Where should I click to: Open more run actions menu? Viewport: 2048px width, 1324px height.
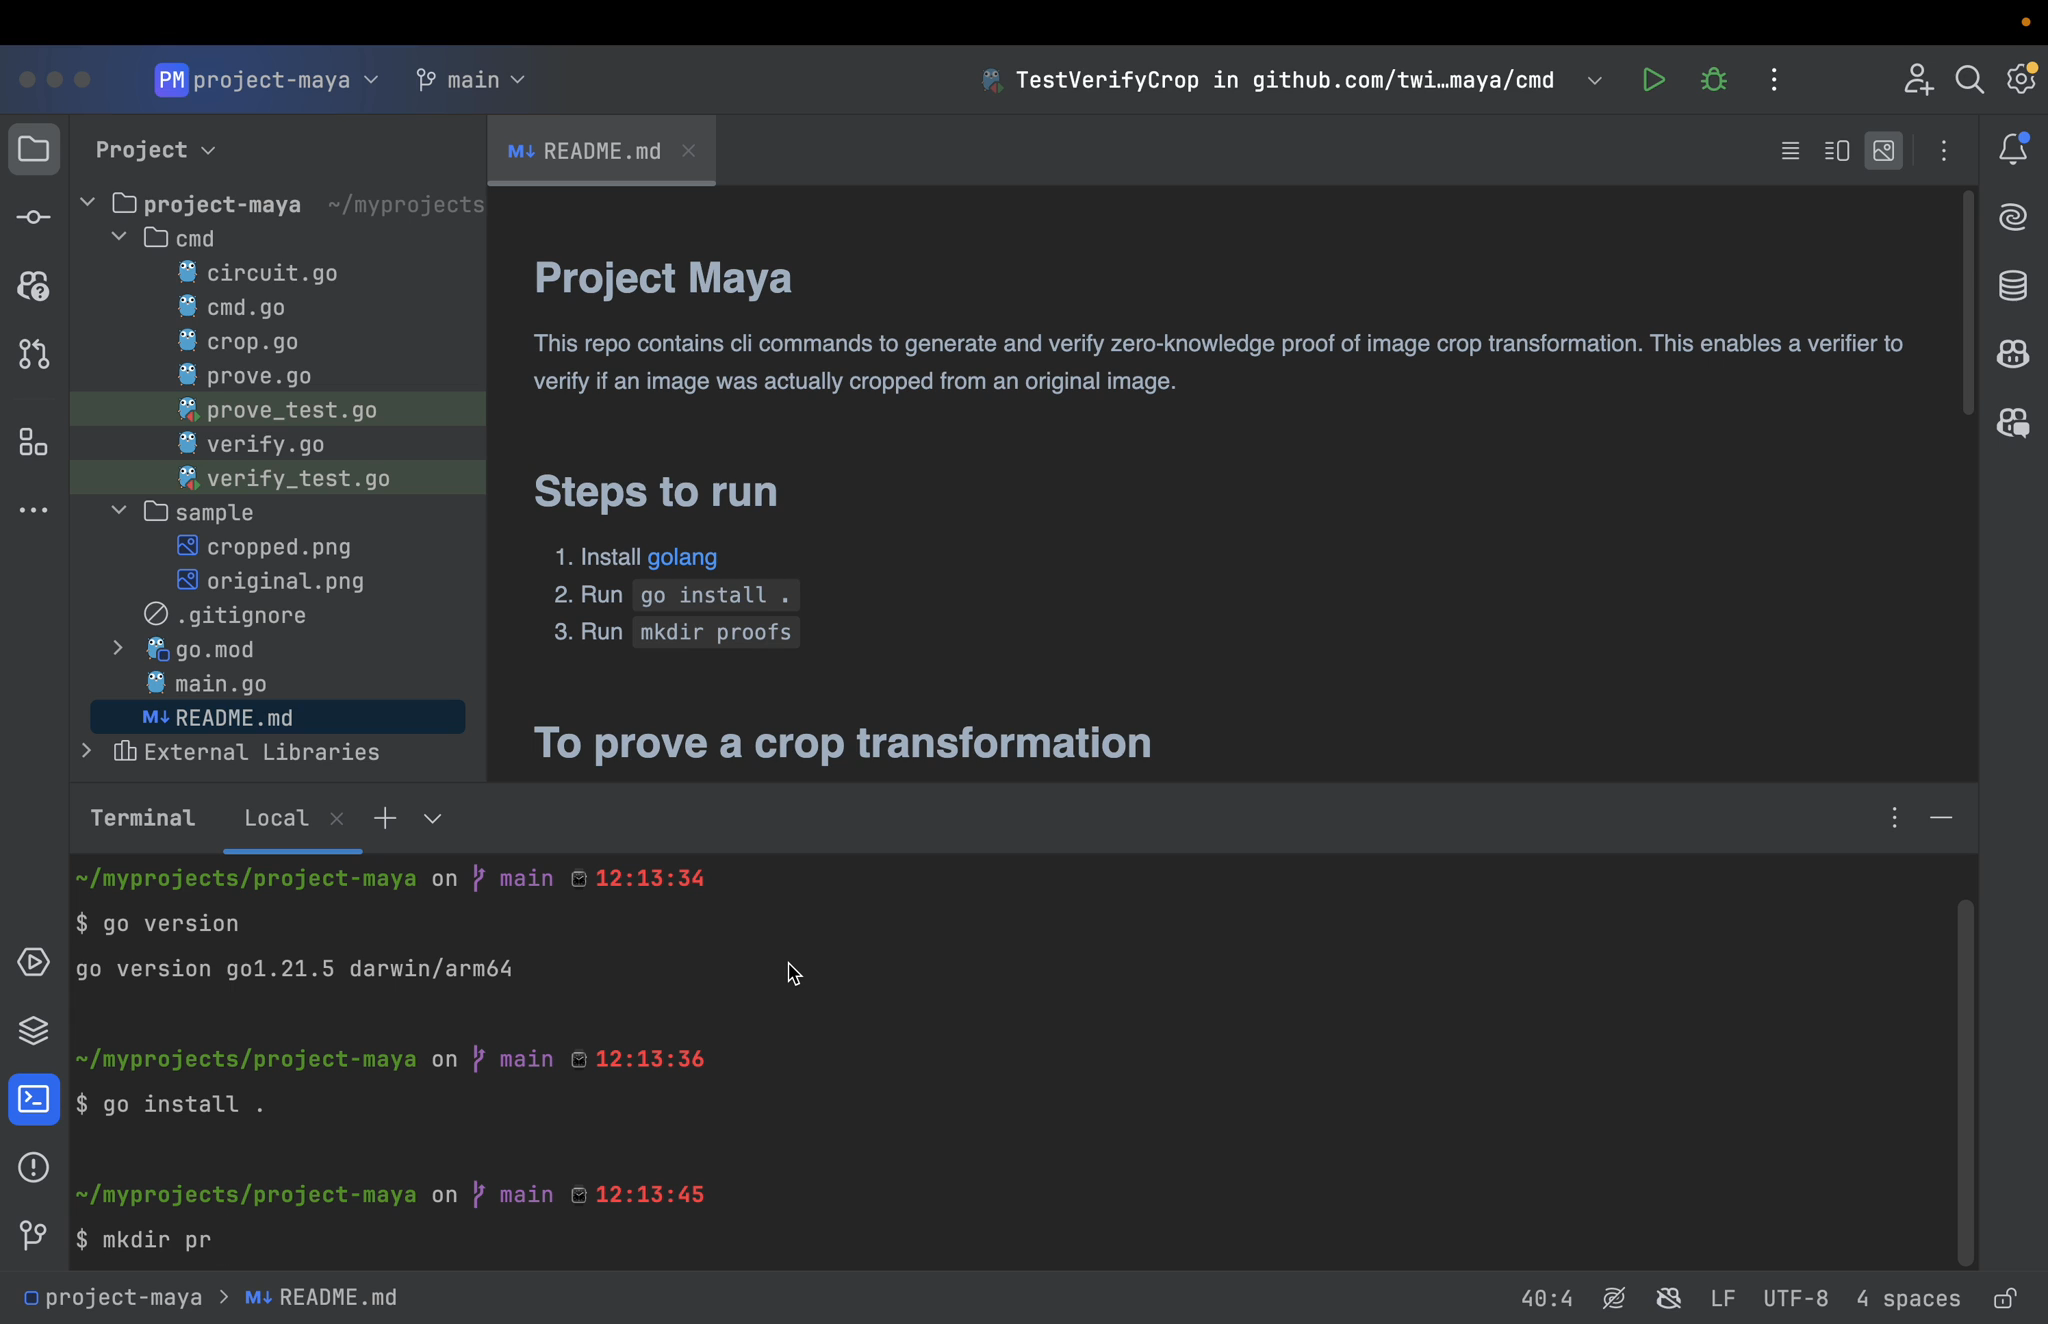(1774, 80)
